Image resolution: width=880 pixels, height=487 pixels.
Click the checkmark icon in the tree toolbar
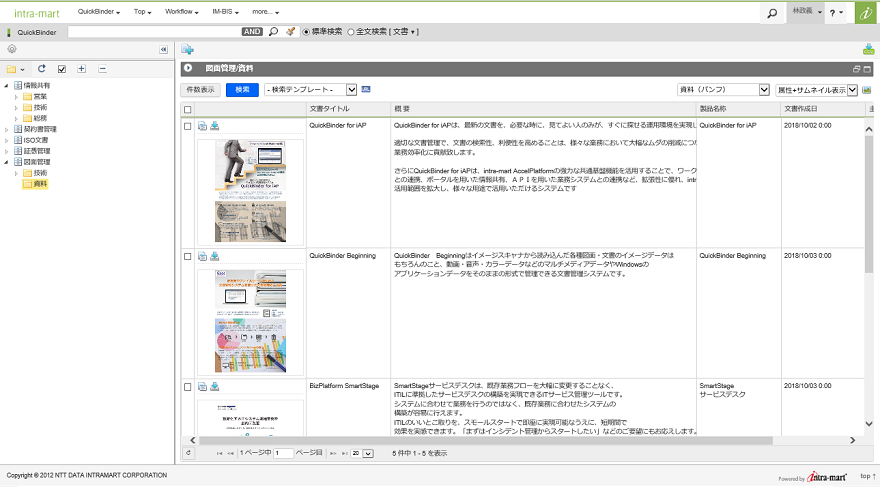pyautogui.click(x=62, y=68)
